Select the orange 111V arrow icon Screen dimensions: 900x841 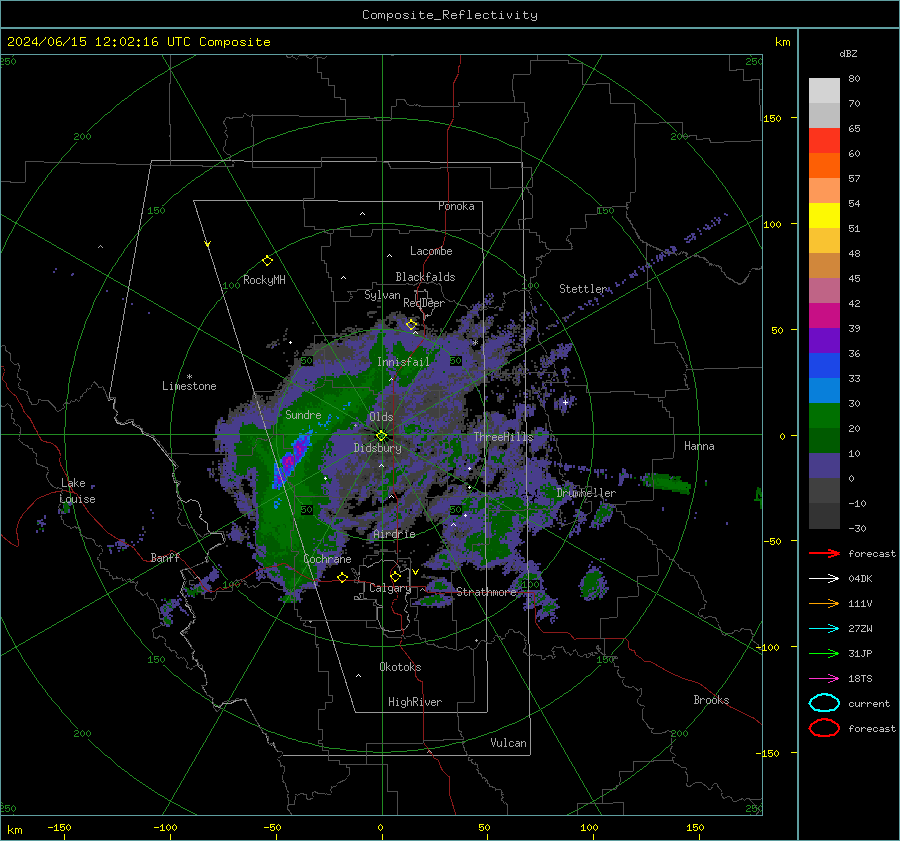click(824, 603)
